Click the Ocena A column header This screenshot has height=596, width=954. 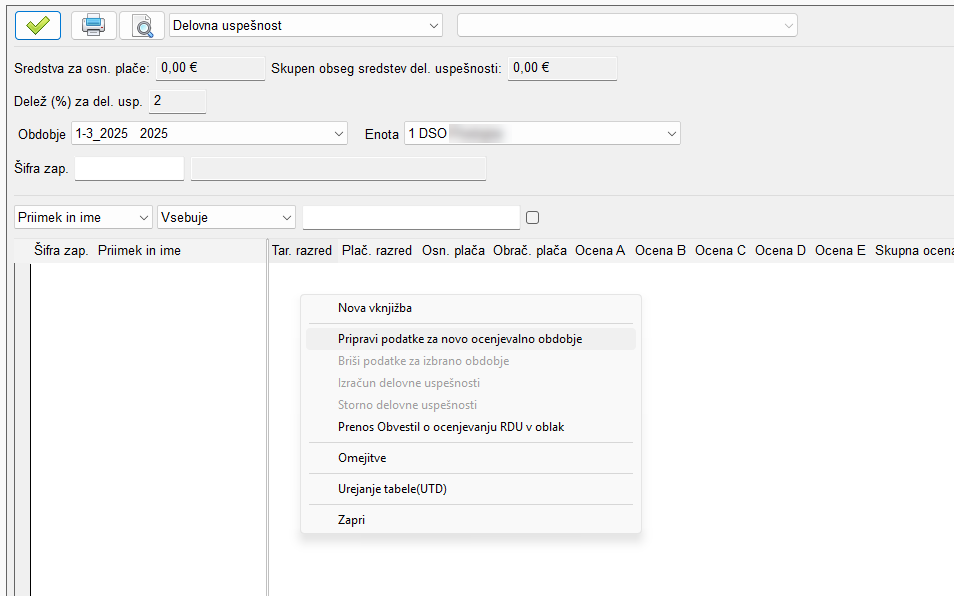pyautogui.click(x=600, y=251)
